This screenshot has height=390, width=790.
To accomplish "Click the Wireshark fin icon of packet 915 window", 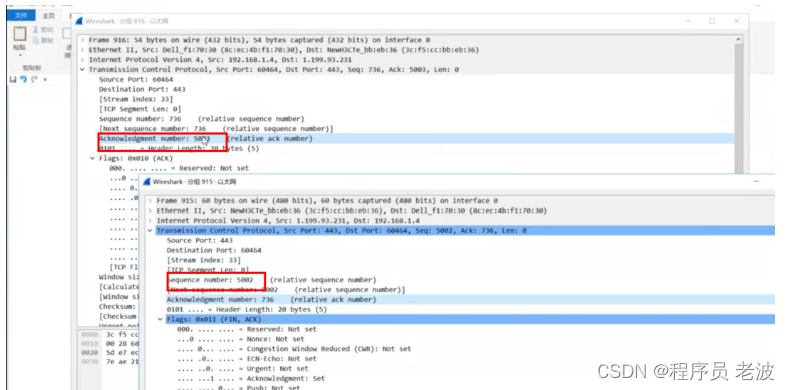I will pyautogui.click(x=147, y=182).
